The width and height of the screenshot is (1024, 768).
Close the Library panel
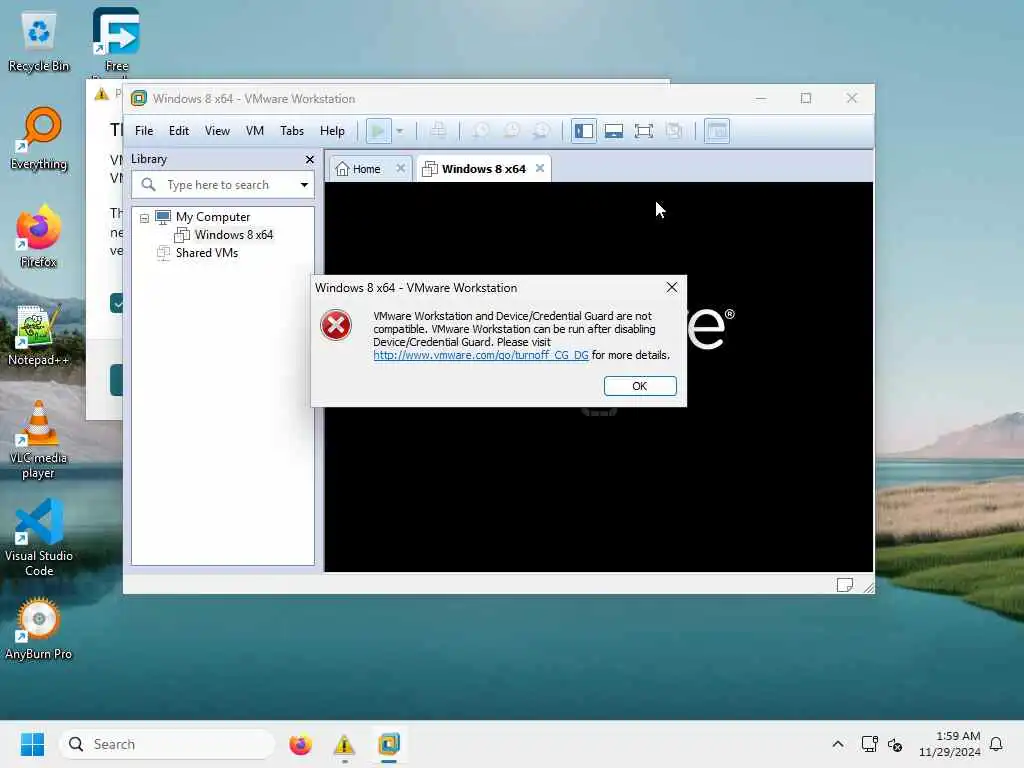pyautogui.click(x=310, y=159)
